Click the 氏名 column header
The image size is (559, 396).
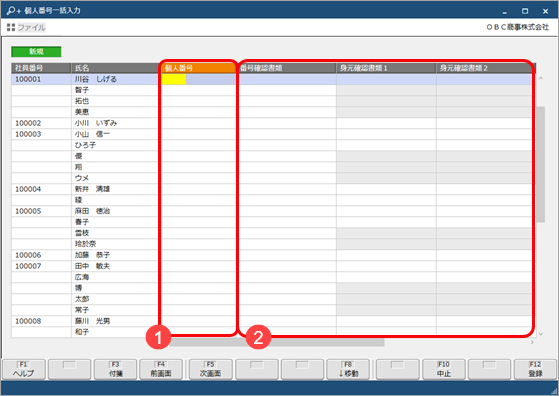[x=116, y=68]
